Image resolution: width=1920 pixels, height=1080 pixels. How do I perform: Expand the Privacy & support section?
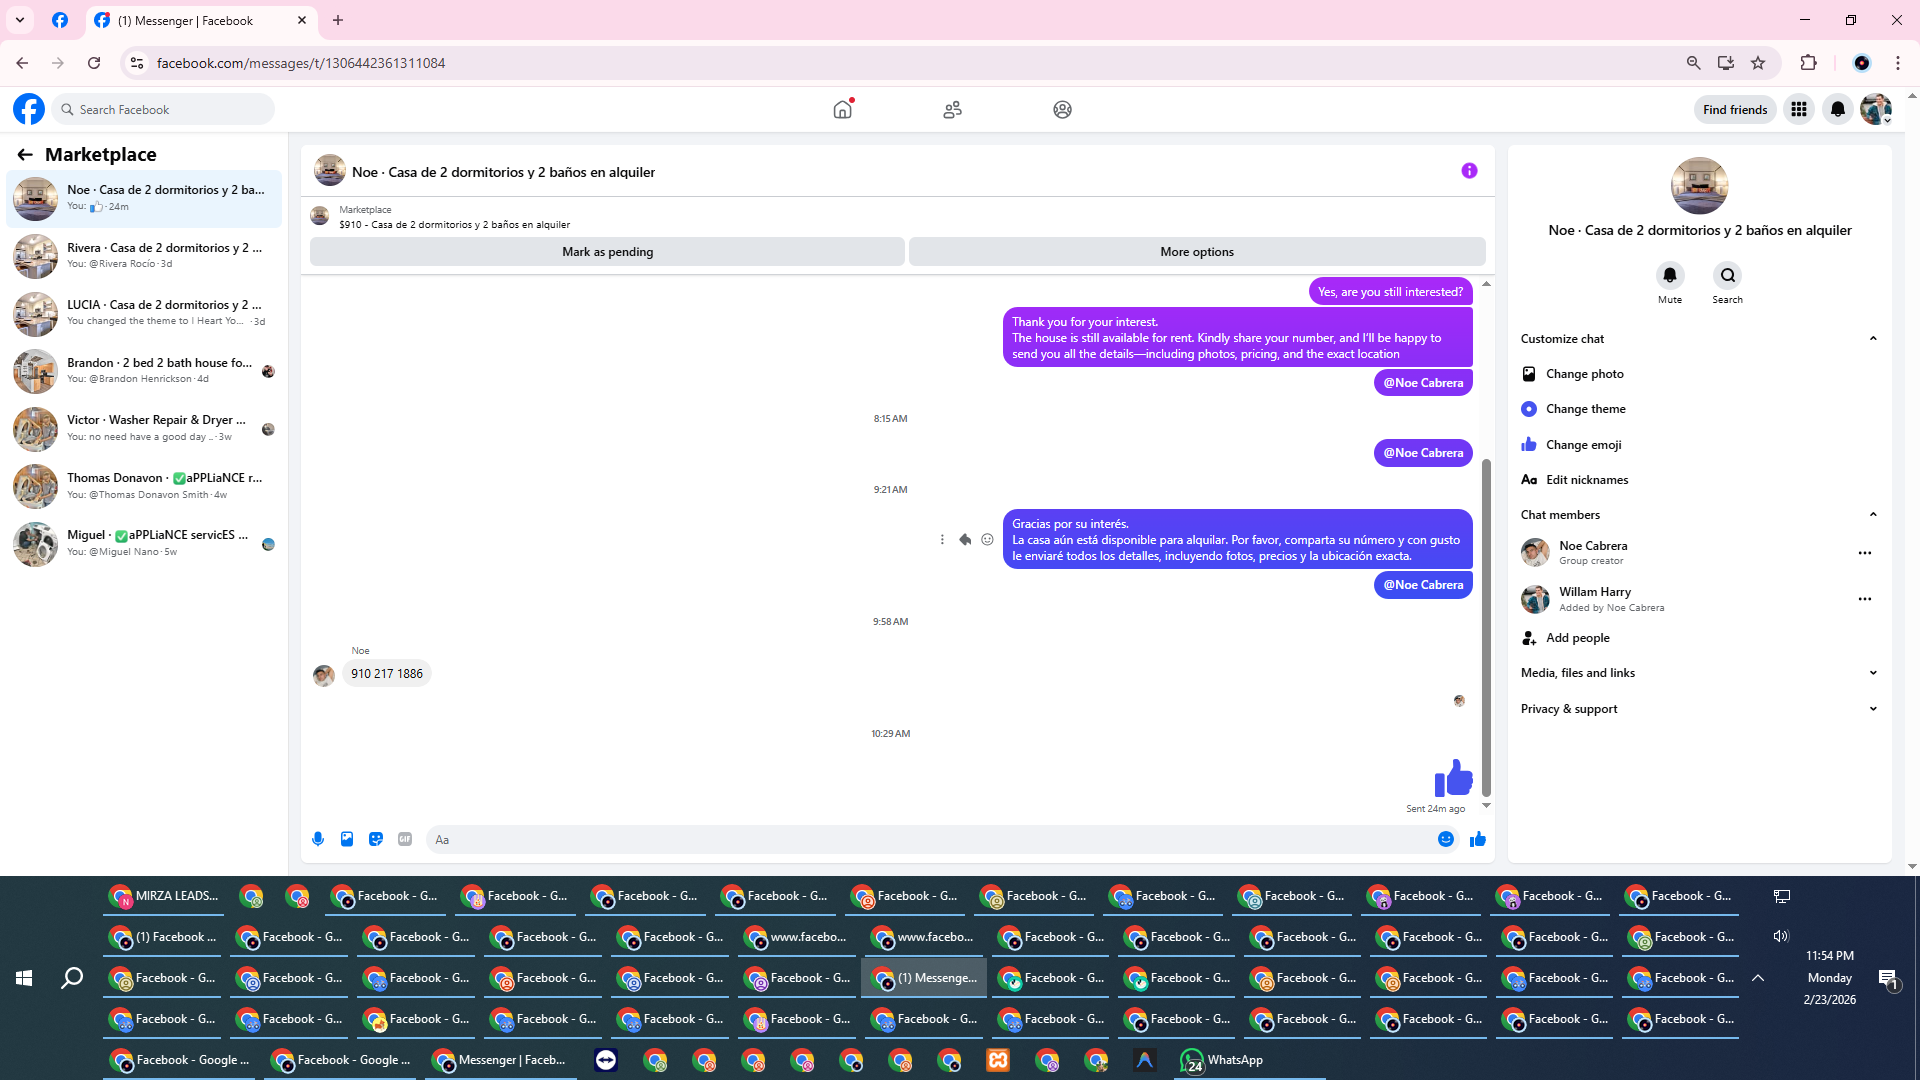point(1872,709)
